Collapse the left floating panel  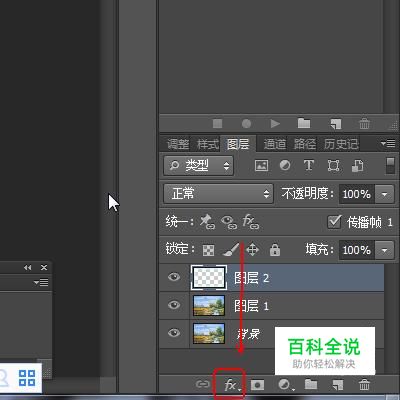pyautogui.click(x=28, y=267)
